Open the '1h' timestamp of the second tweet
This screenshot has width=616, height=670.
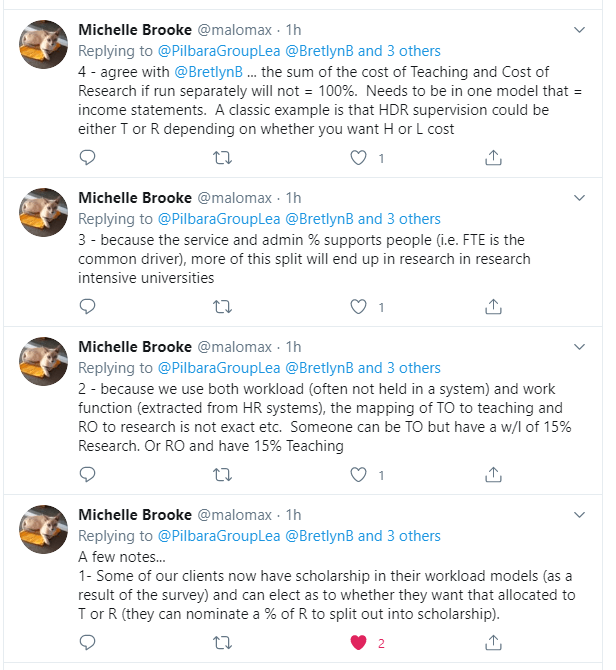pyautogui.click(x=293, y=198)
